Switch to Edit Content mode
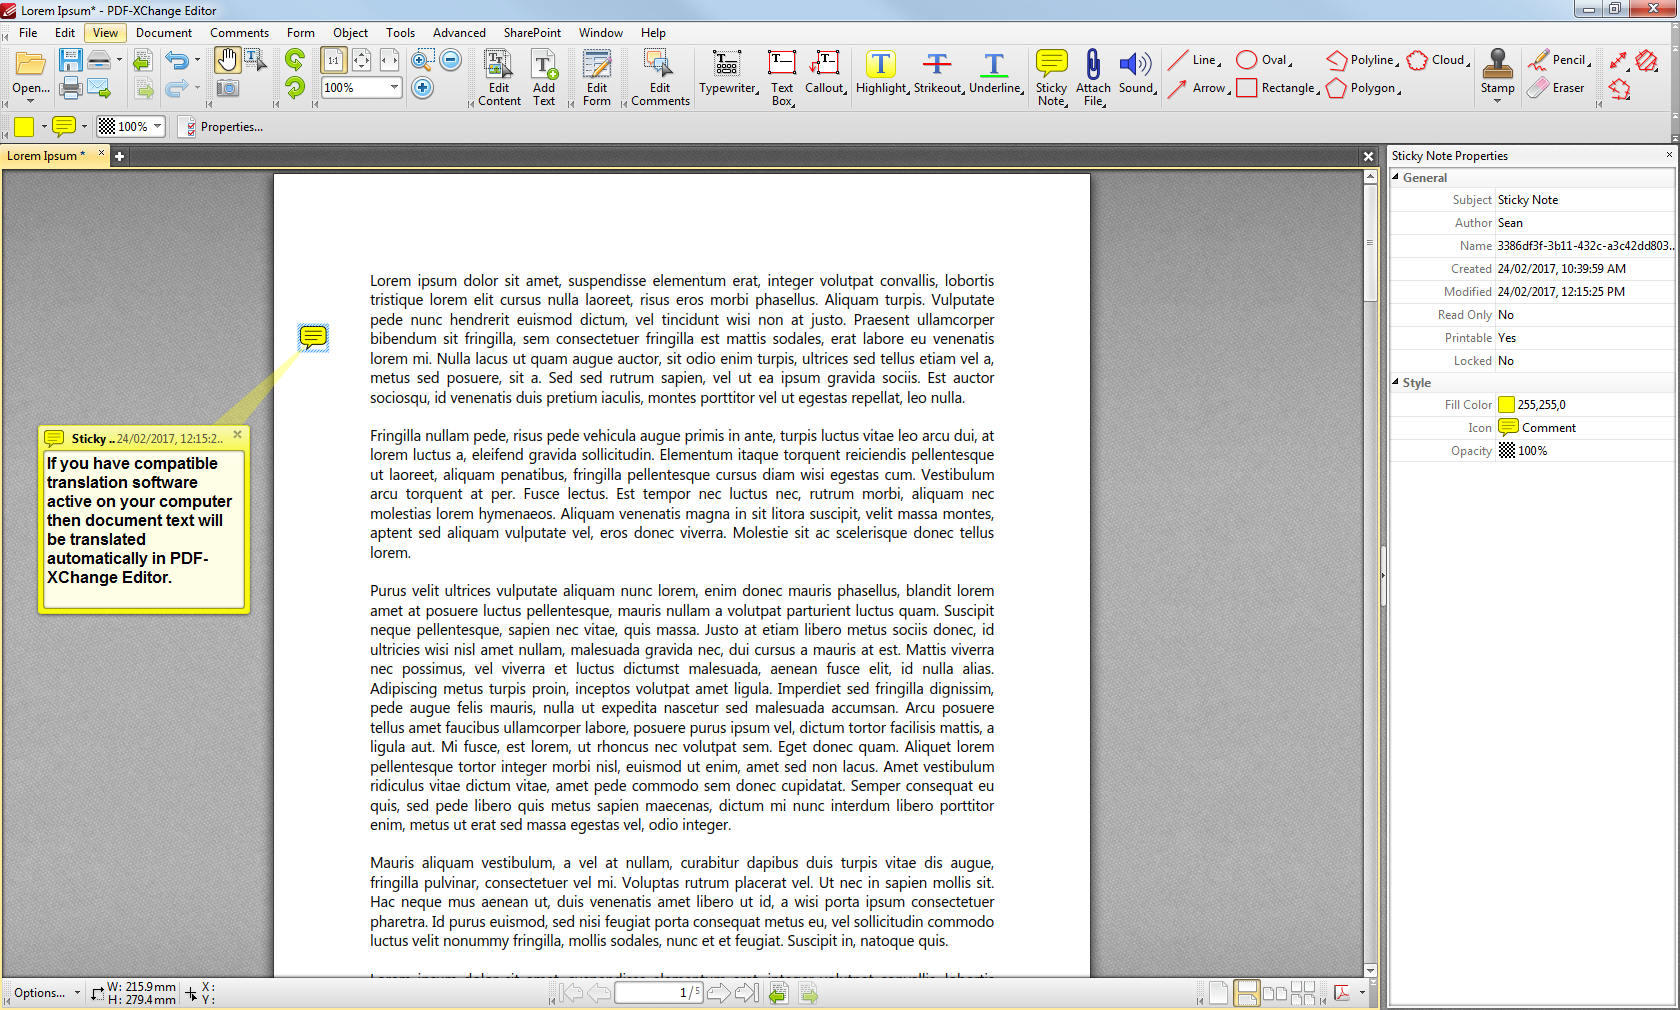1680x1010 pixels. (497, 75)
